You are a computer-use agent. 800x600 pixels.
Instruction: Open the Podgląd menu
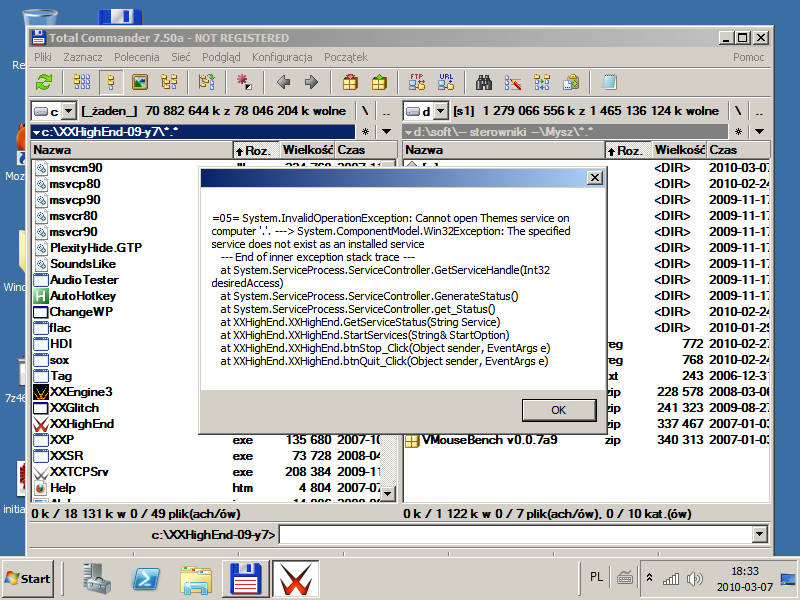221,57
